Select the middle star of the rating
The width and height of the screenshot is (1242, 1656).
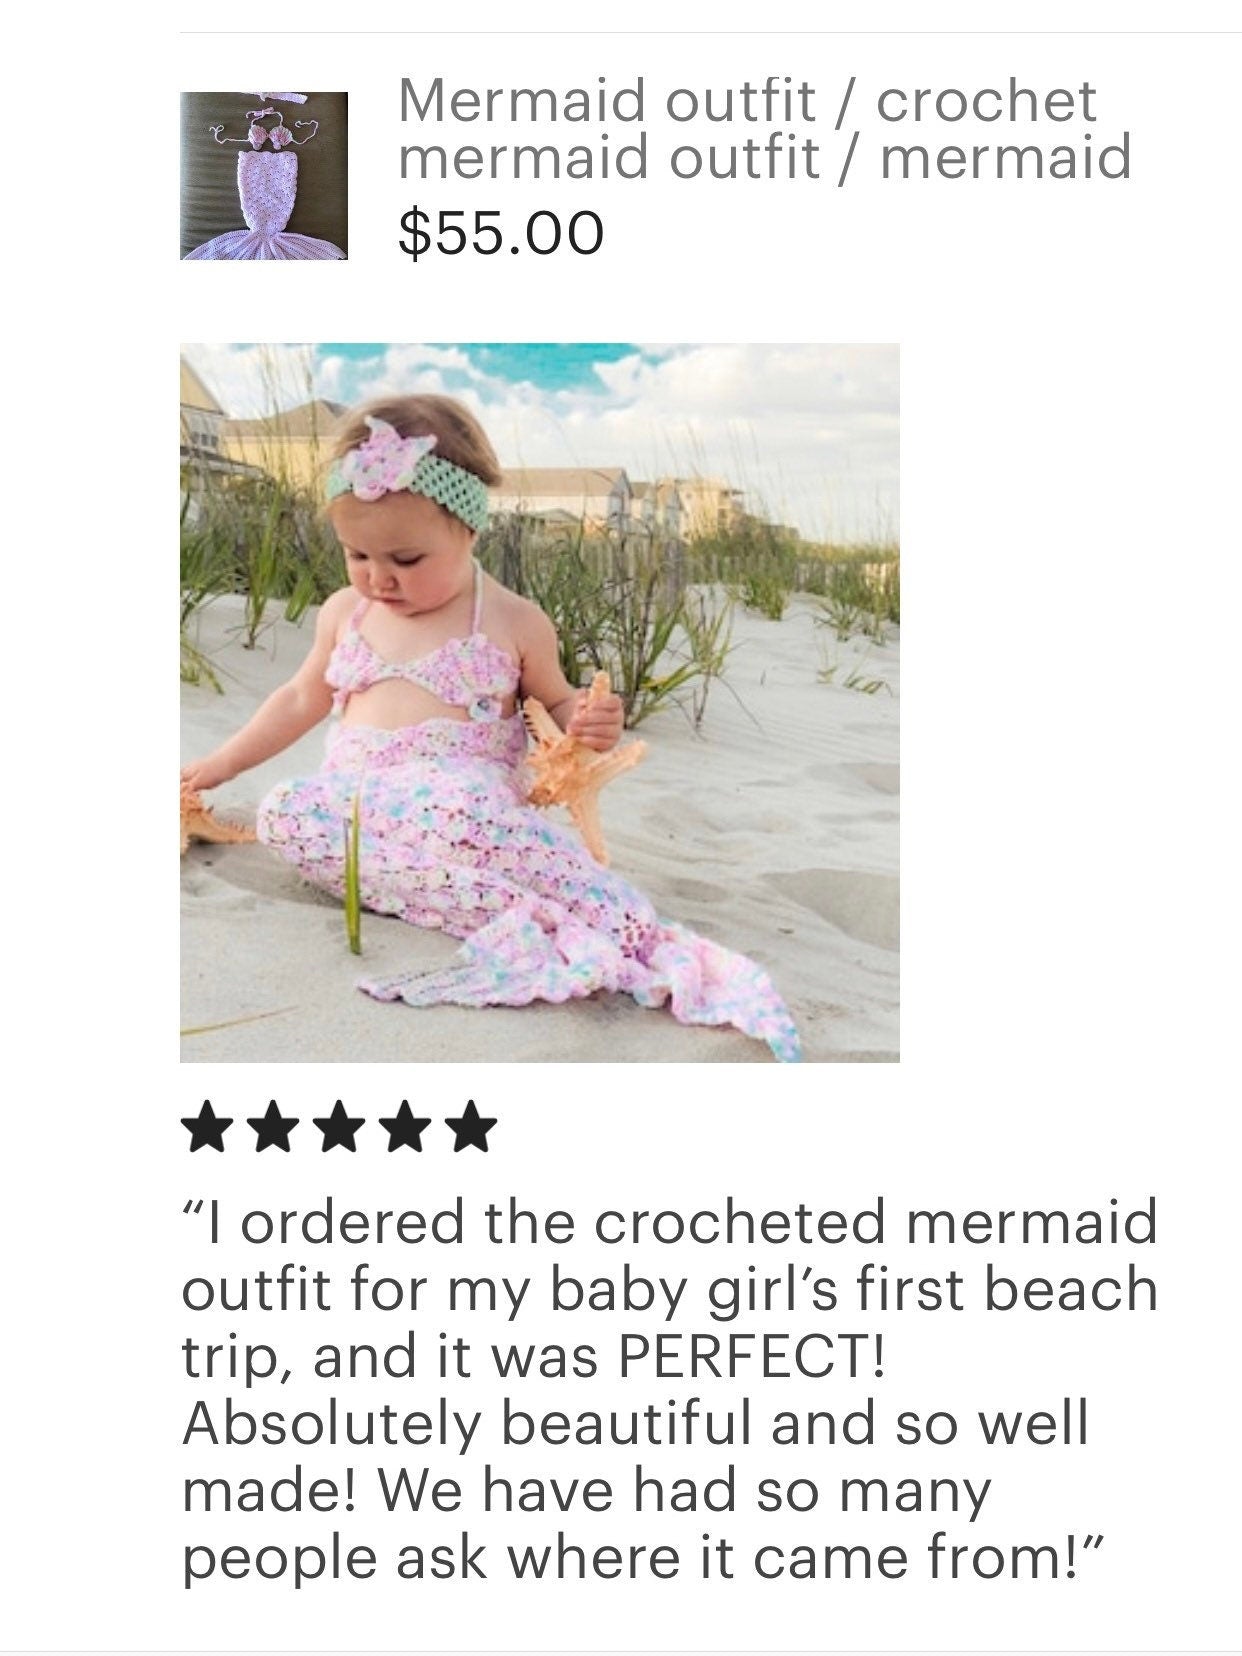[x=338, y=1129]
